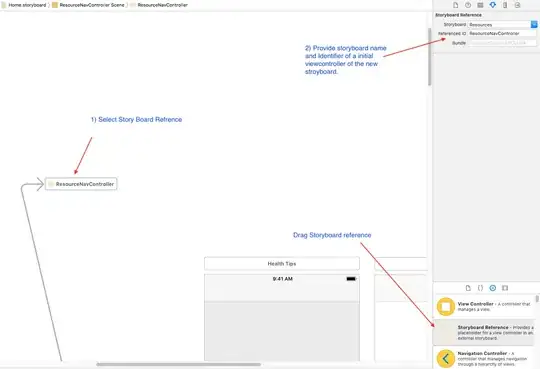Show the Code Snippet library
Image resolution: width=540 pixels, height=369 pixels.
pyautogui.click(x=480, y=288)
